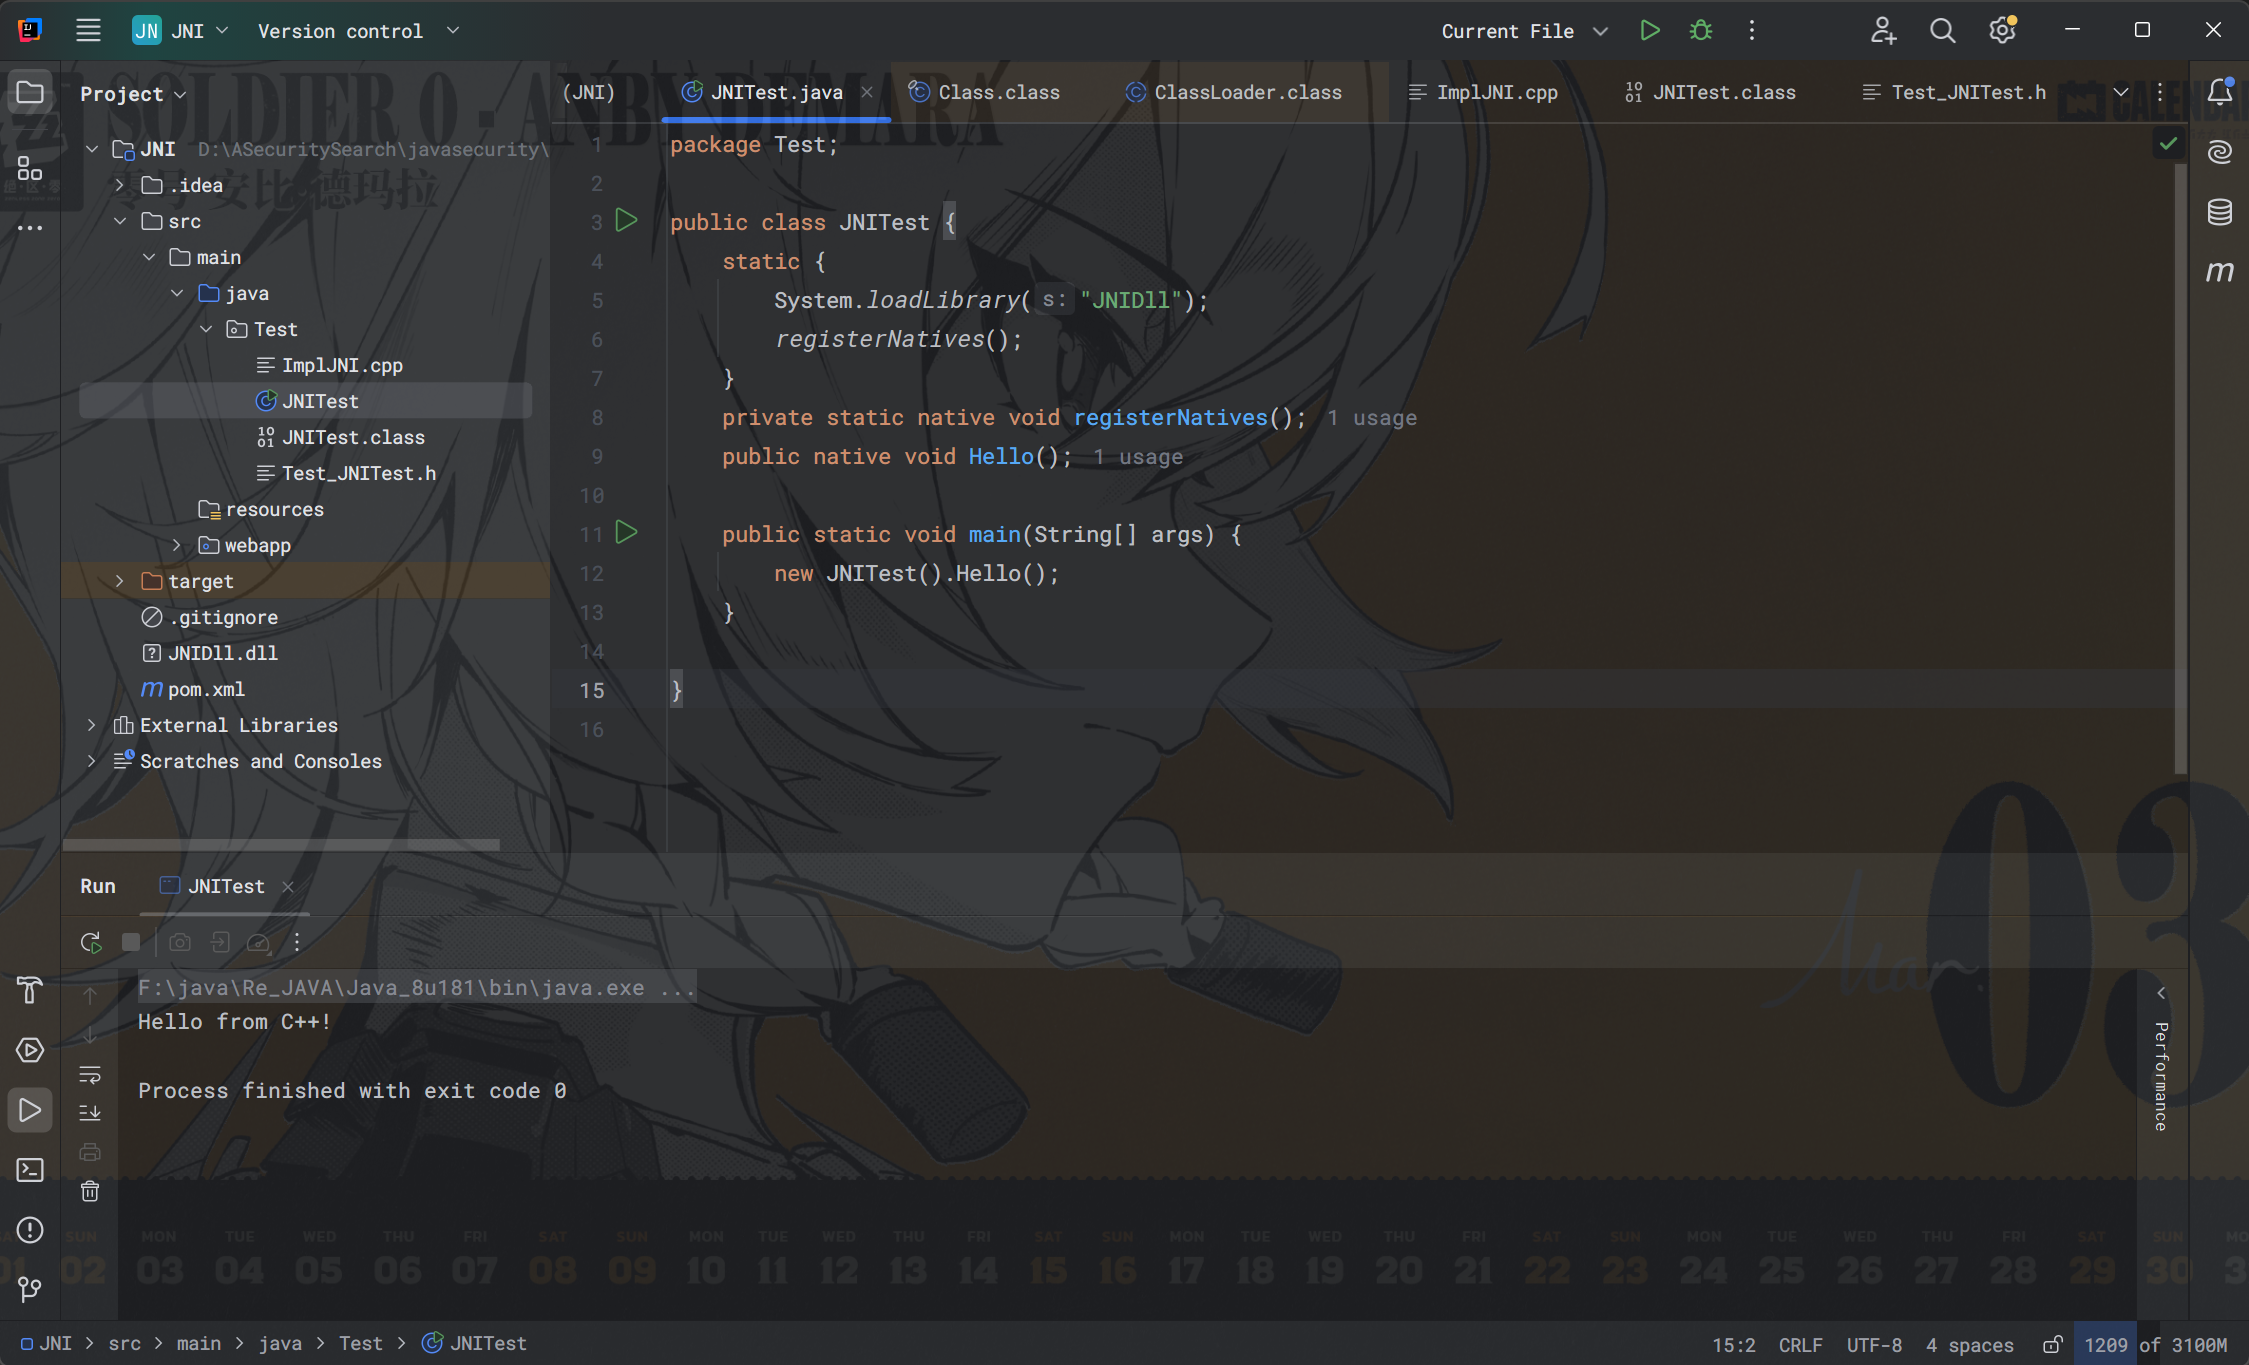Open Run panel more options (three dots)
The width and height of the screenshot is (2249, 1365).
pyautogui.click(x=297, y=942)
